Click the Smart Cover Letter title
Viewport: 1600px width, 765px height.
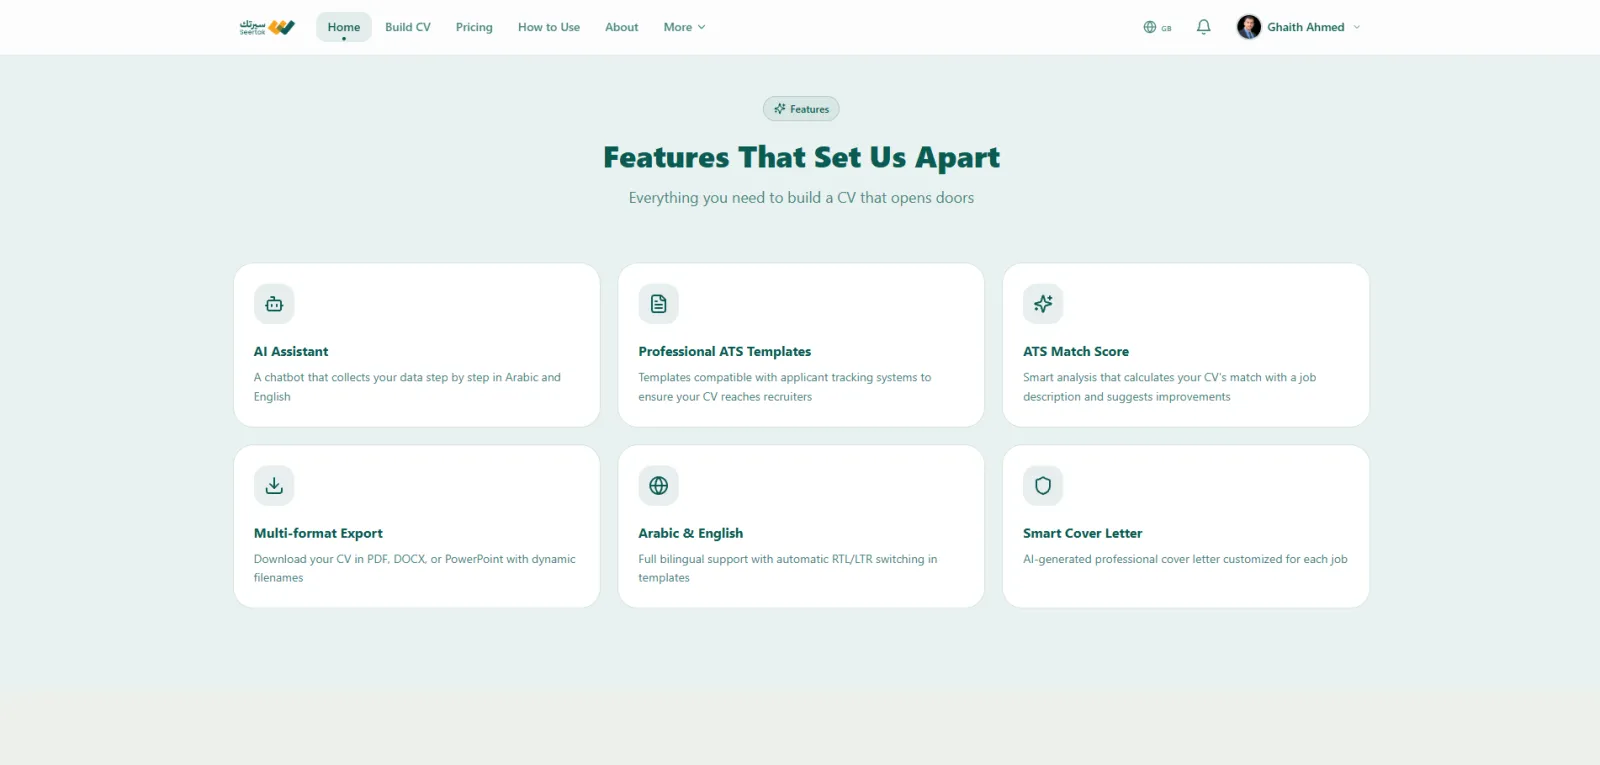pyautogui.click(x=1082, y=533)
